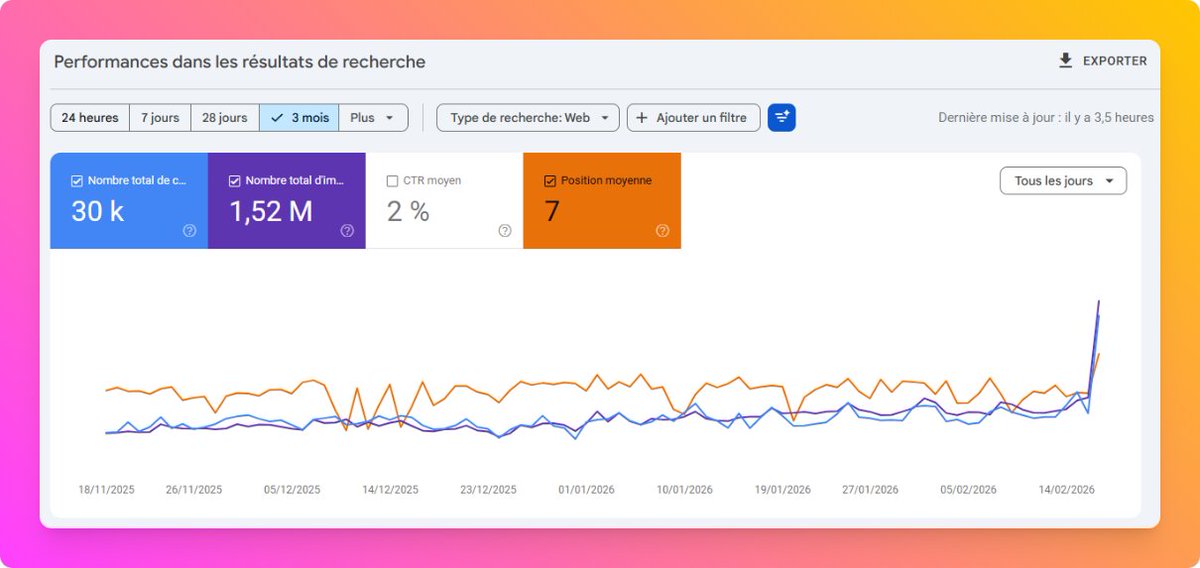1200x568 pixels.
Task: Toggle the Nombre total de clics checkbox
Action: (77, 181)
